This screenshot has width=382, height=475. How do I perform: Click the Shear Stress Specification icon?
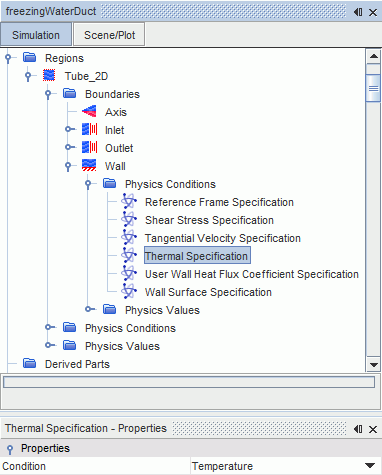(x=129, y=219)
